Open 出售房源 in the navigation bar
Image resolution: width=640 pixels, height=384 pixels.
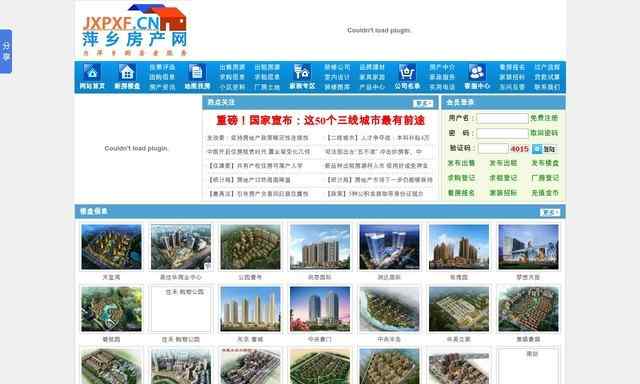pos(232,67)
